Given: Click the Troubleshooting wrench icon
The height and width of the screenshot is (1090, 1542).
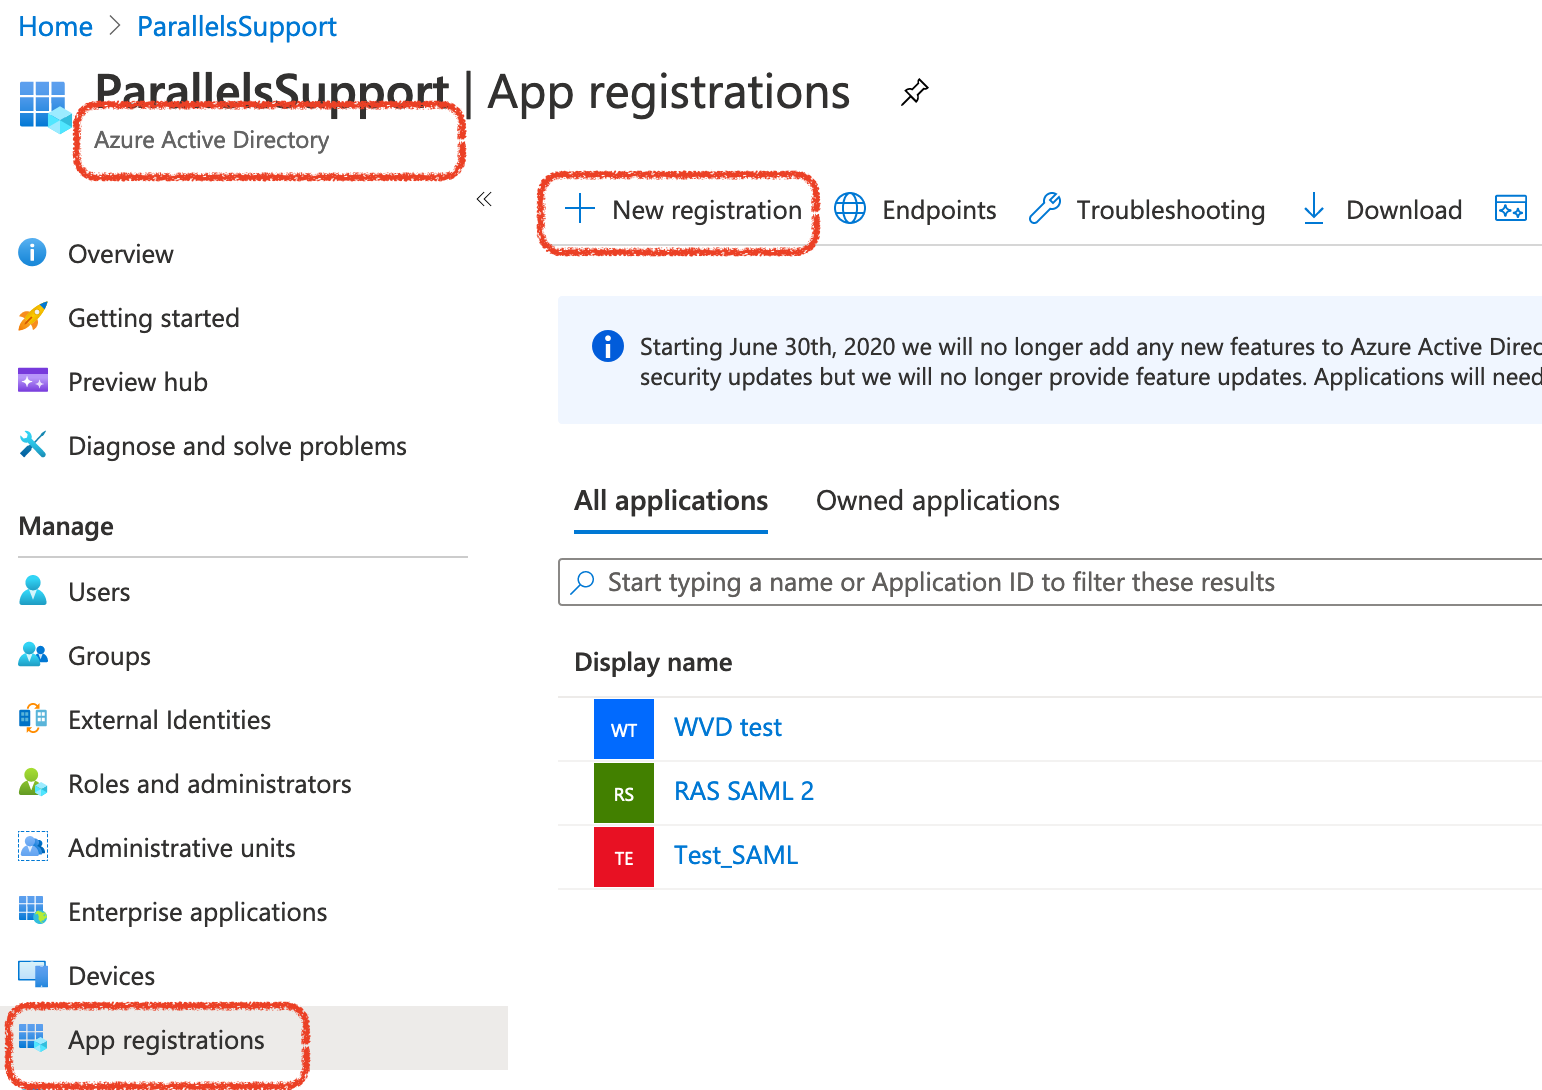Looking at the screenshot, I should click(1045, 209).
